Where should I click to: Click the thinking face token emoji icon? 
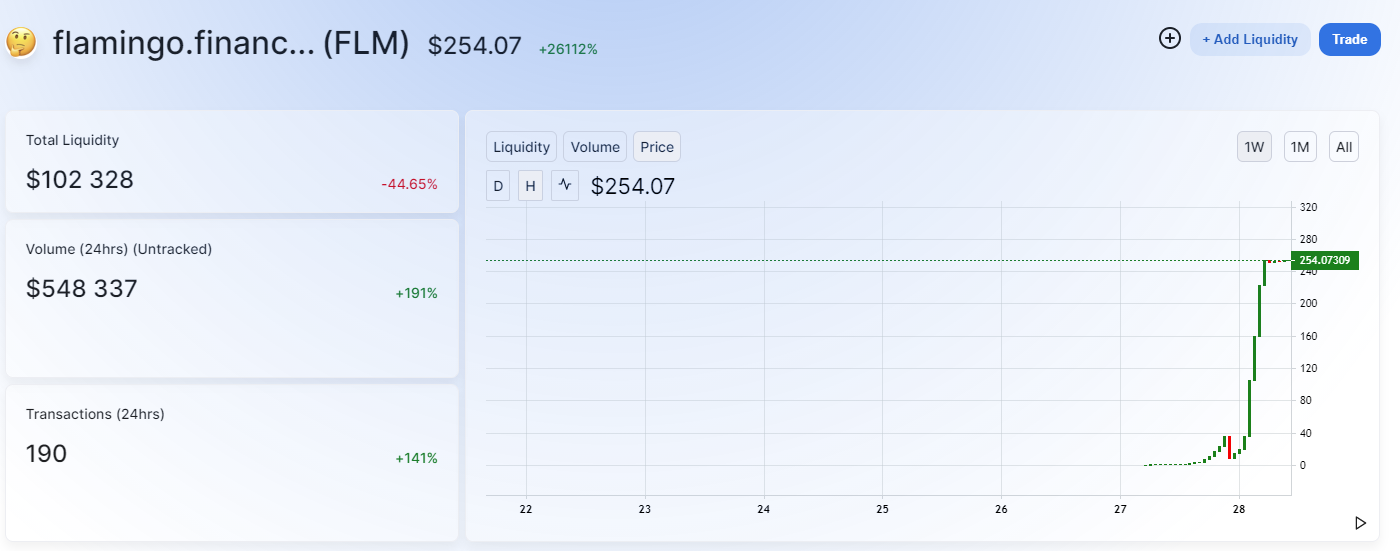point(21,42)
